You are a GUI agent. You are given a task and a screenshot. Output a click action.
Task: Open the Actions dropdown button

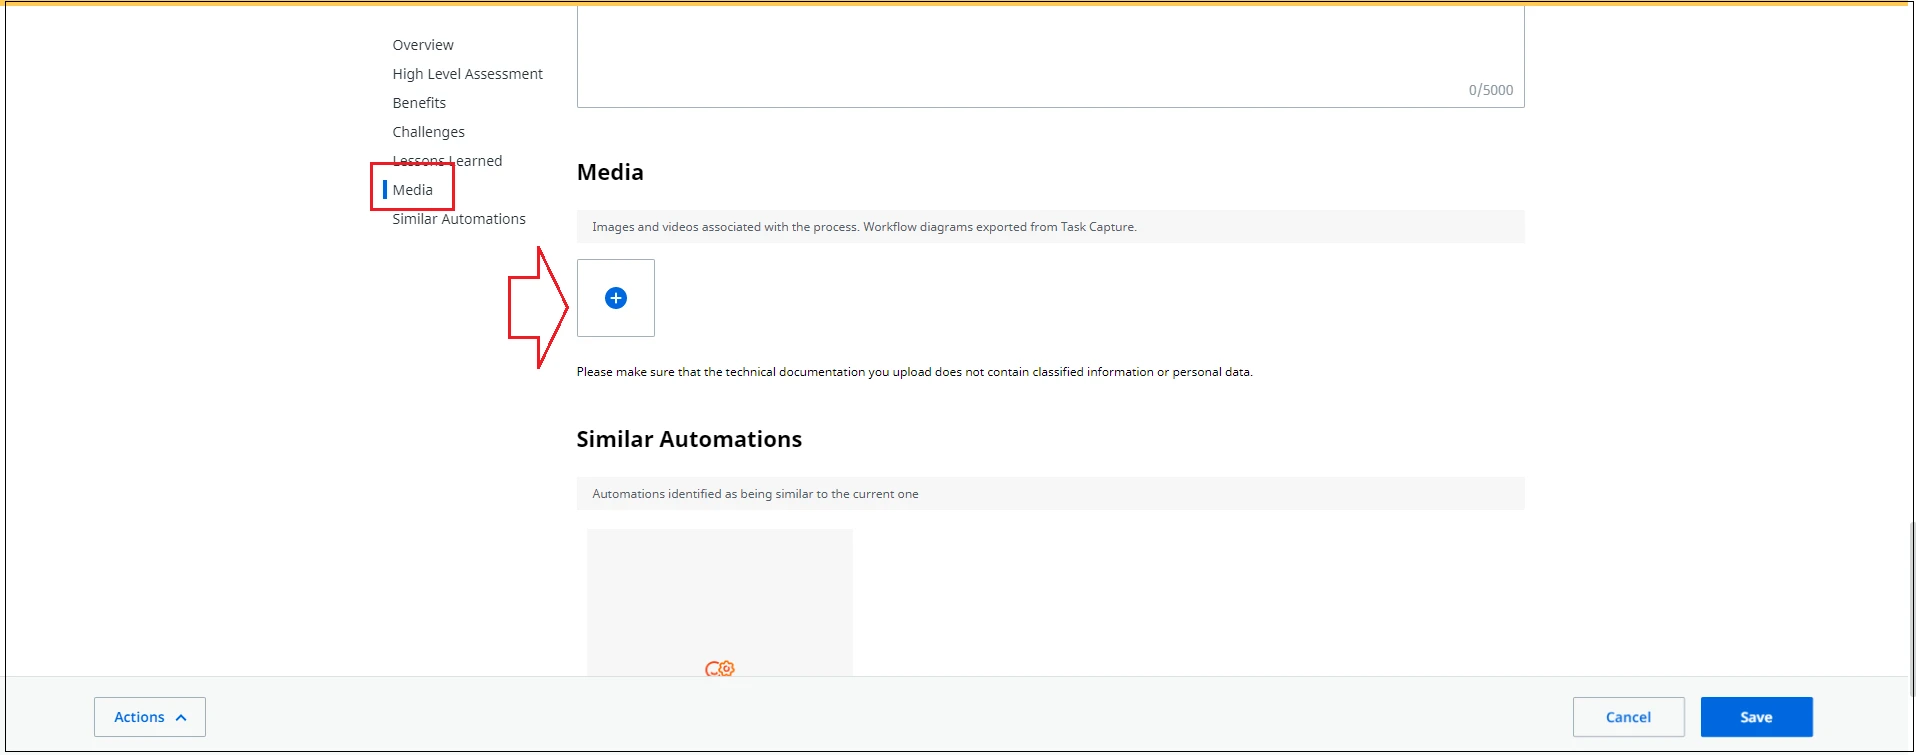(150, 717)
